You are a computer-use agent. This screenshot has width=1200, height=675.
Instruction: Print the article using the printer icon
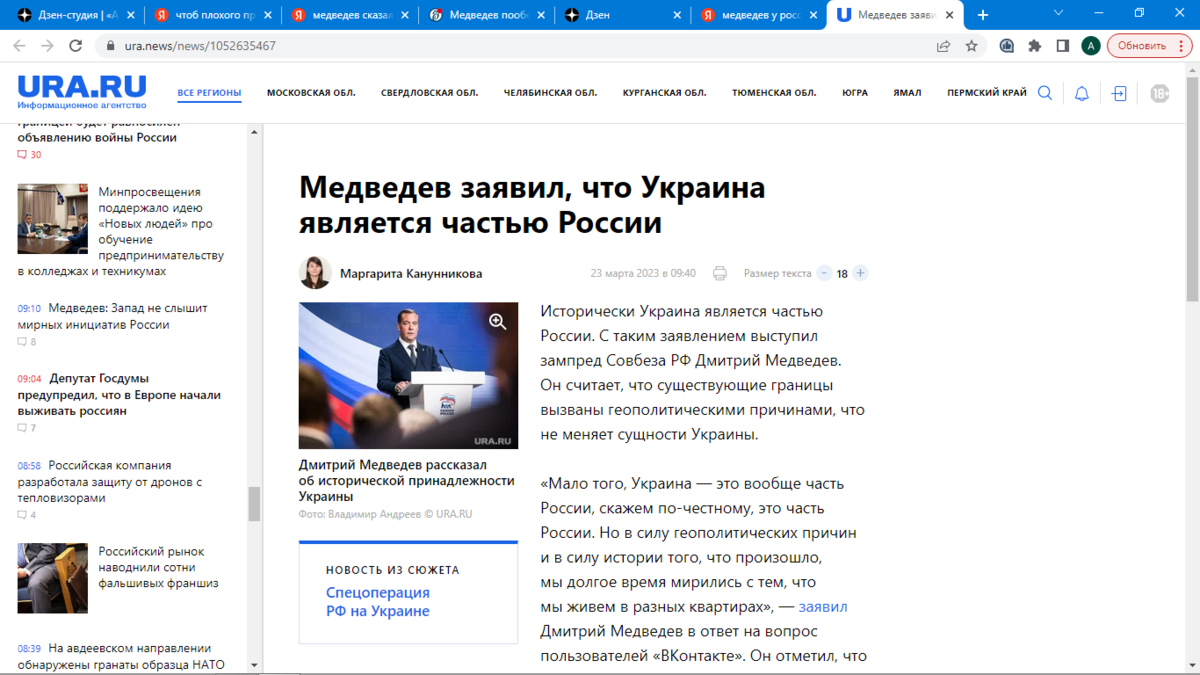(718, 272)
